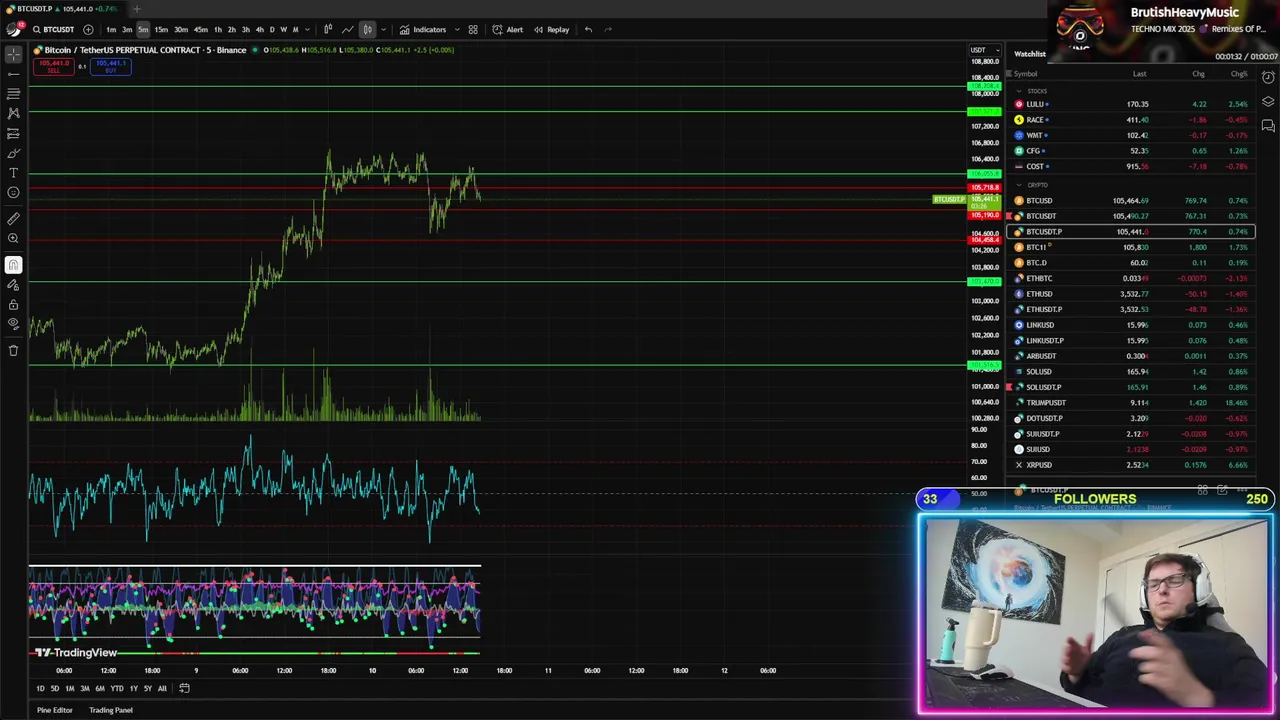Open the emoji icons tool
The height and width of the screenshot is (720, 1280).
[13, 192]
